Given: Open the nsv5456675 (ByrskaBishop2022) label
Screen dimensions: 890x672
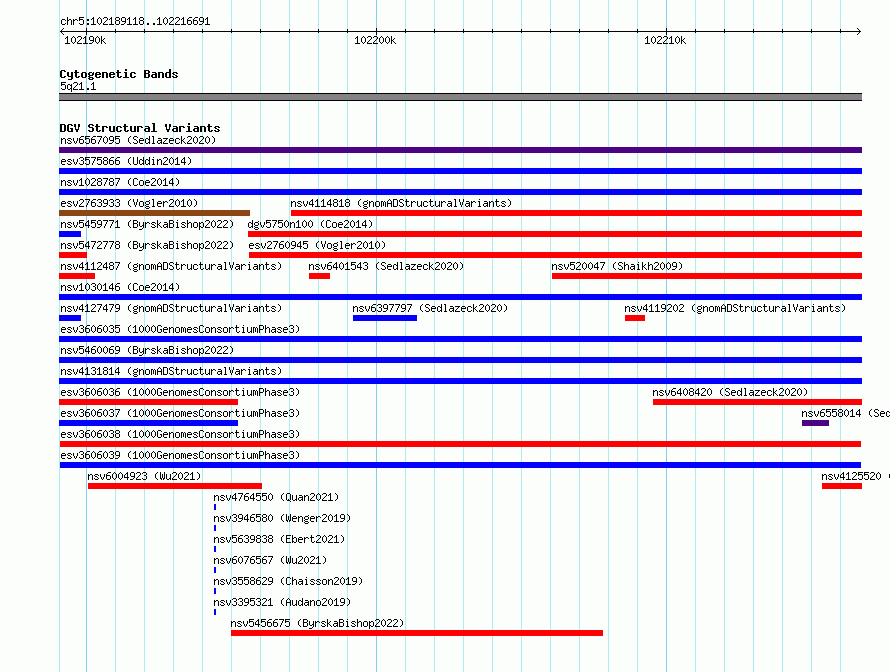Looking at the screenshot, I should point(317,623).
